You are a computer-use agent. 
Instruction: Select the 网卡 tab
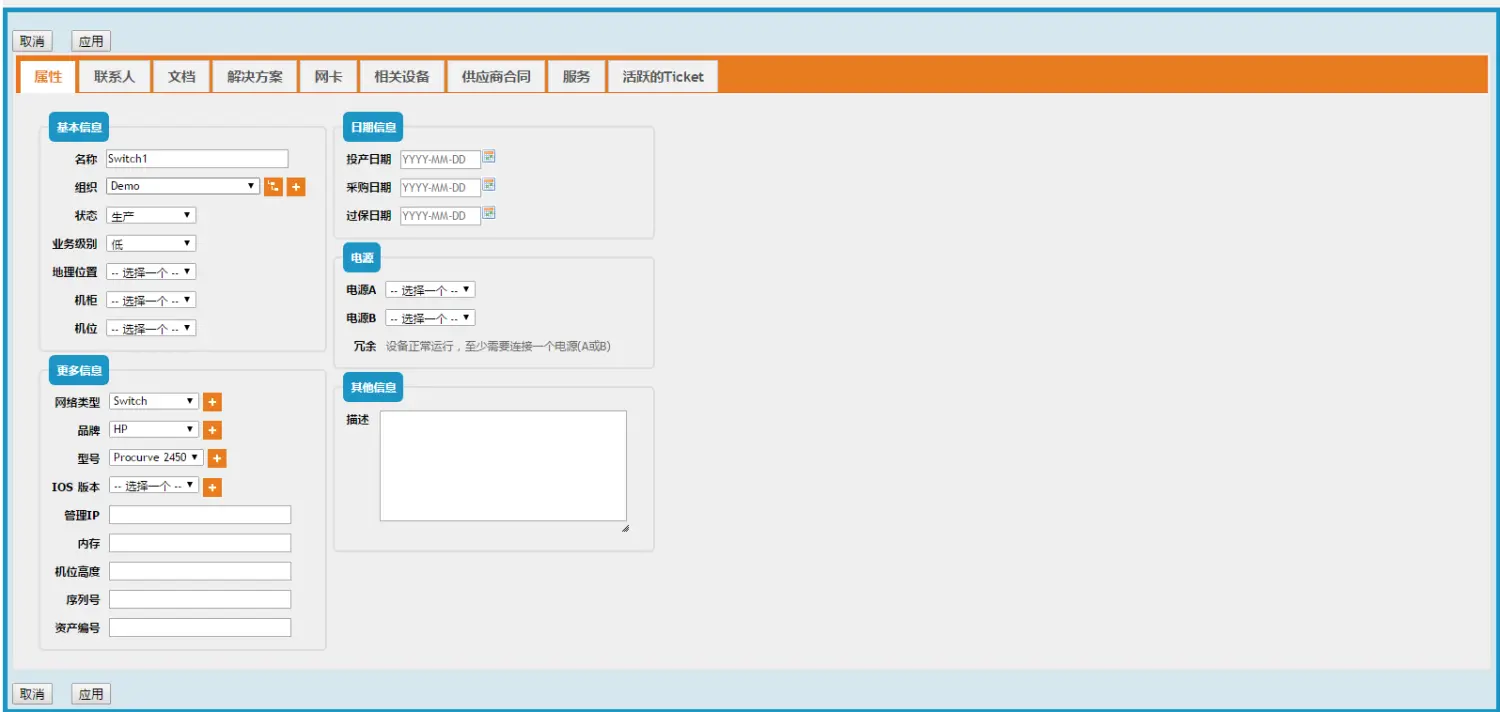[x=328, y=76]
